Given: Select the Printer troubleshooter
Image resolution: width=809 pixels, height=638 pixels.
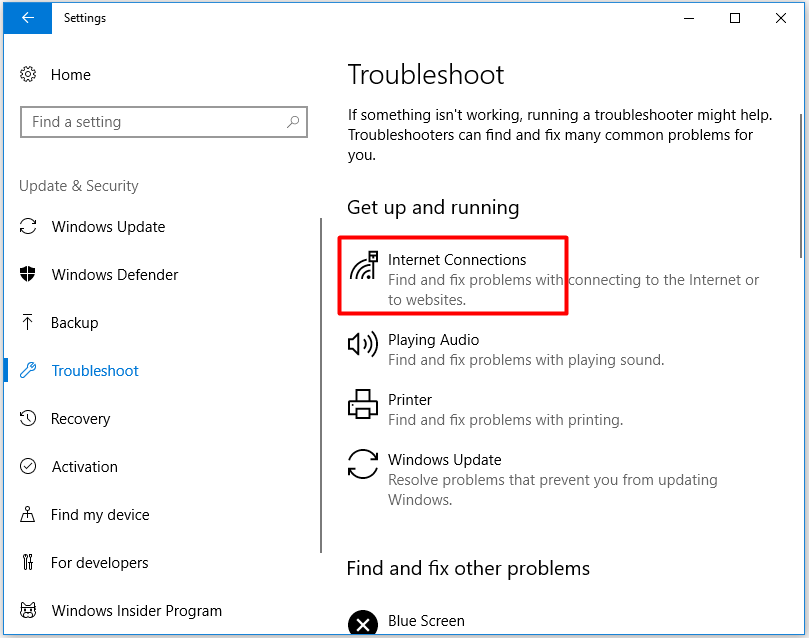Looking at the screenshot, I should point(410,400).
